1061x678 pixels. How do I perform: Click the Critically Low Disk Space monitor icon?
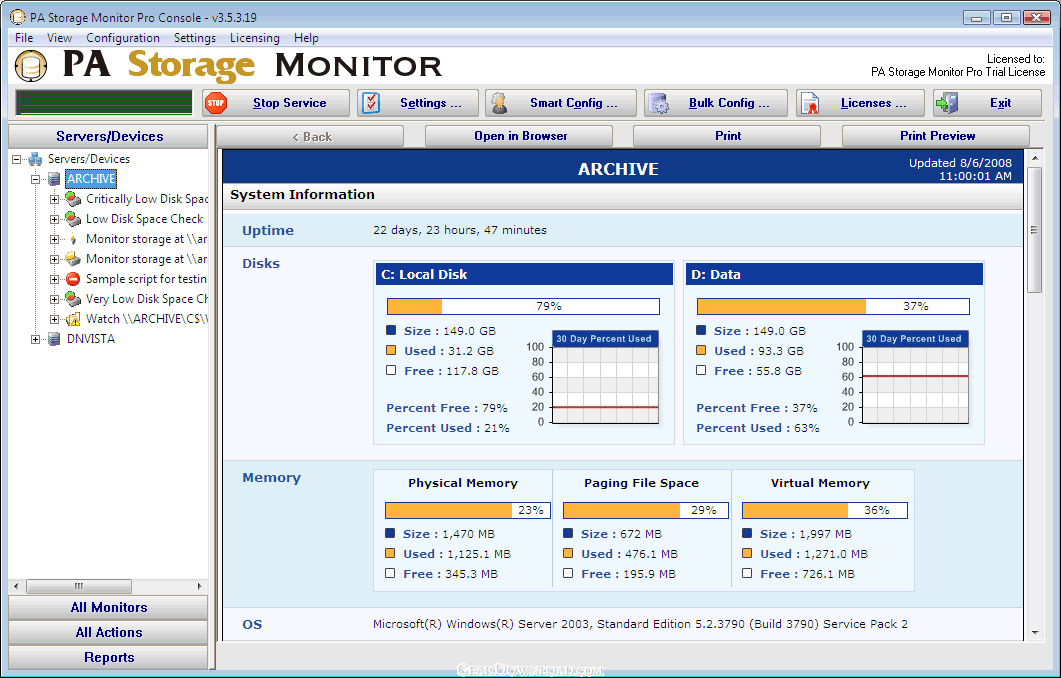[x=73, y=199]
